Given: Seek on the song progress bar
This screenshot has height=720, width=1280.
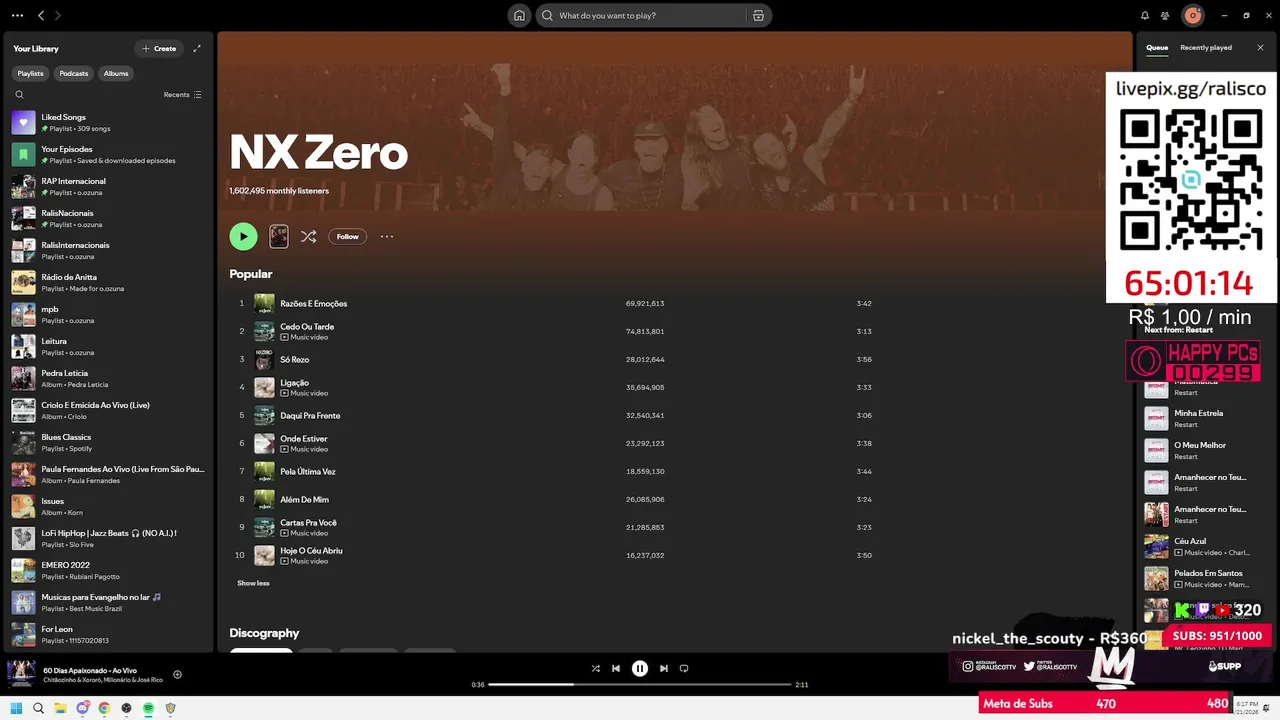Looking at the screenshot, I should (x=640, y=684).
